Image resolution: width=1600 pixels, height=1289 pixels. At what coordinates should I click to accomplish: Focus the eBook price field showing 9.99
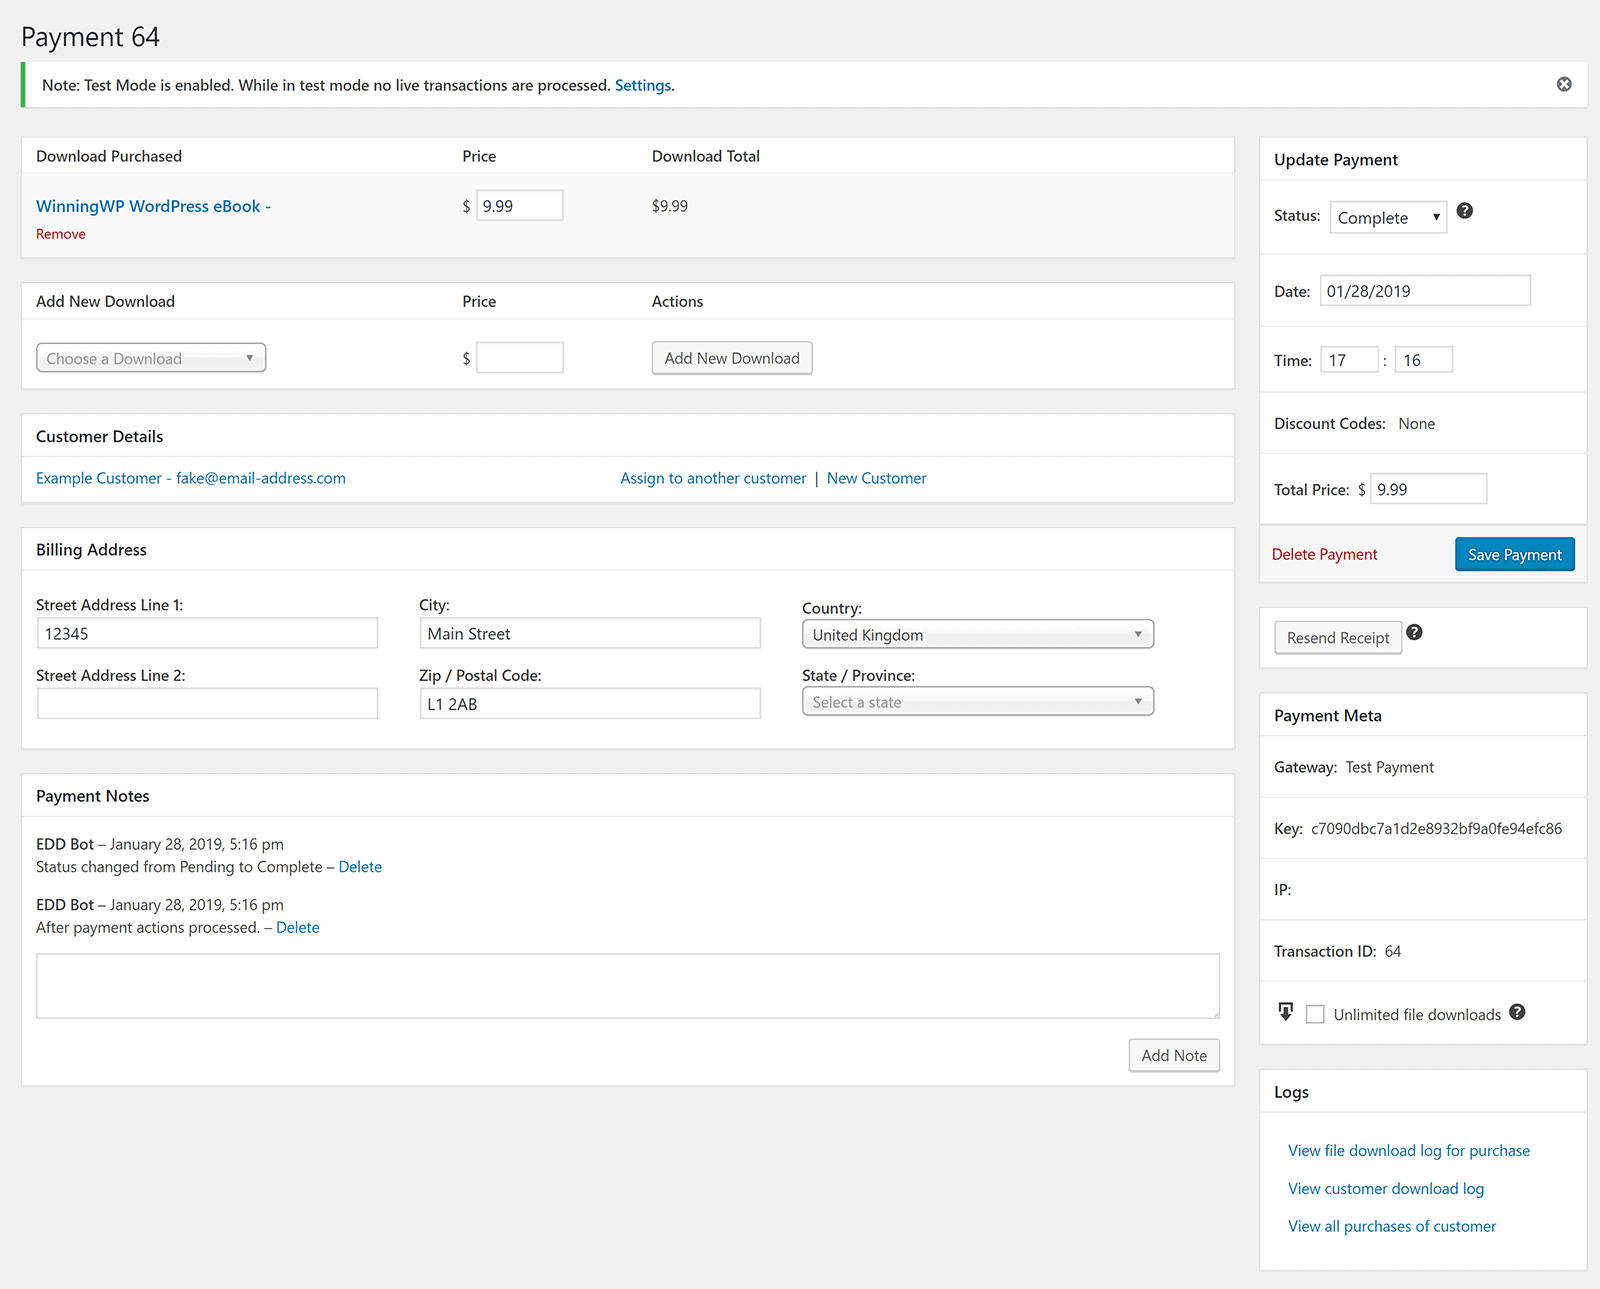coord(520,205)
